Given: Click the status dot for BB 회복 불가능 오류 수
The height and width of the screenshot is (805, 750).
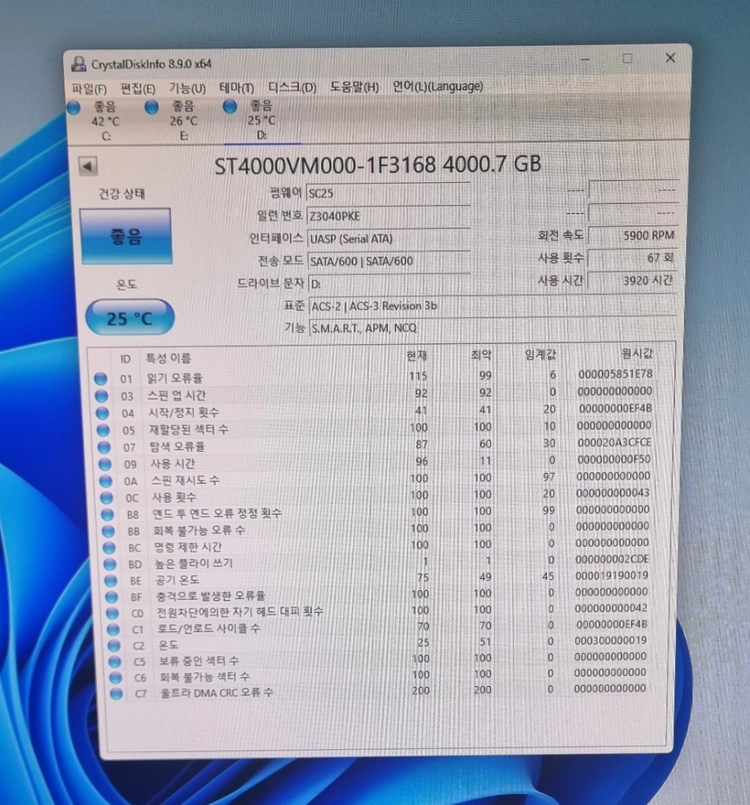Looking at the screenshot, I should coord(108,531).
